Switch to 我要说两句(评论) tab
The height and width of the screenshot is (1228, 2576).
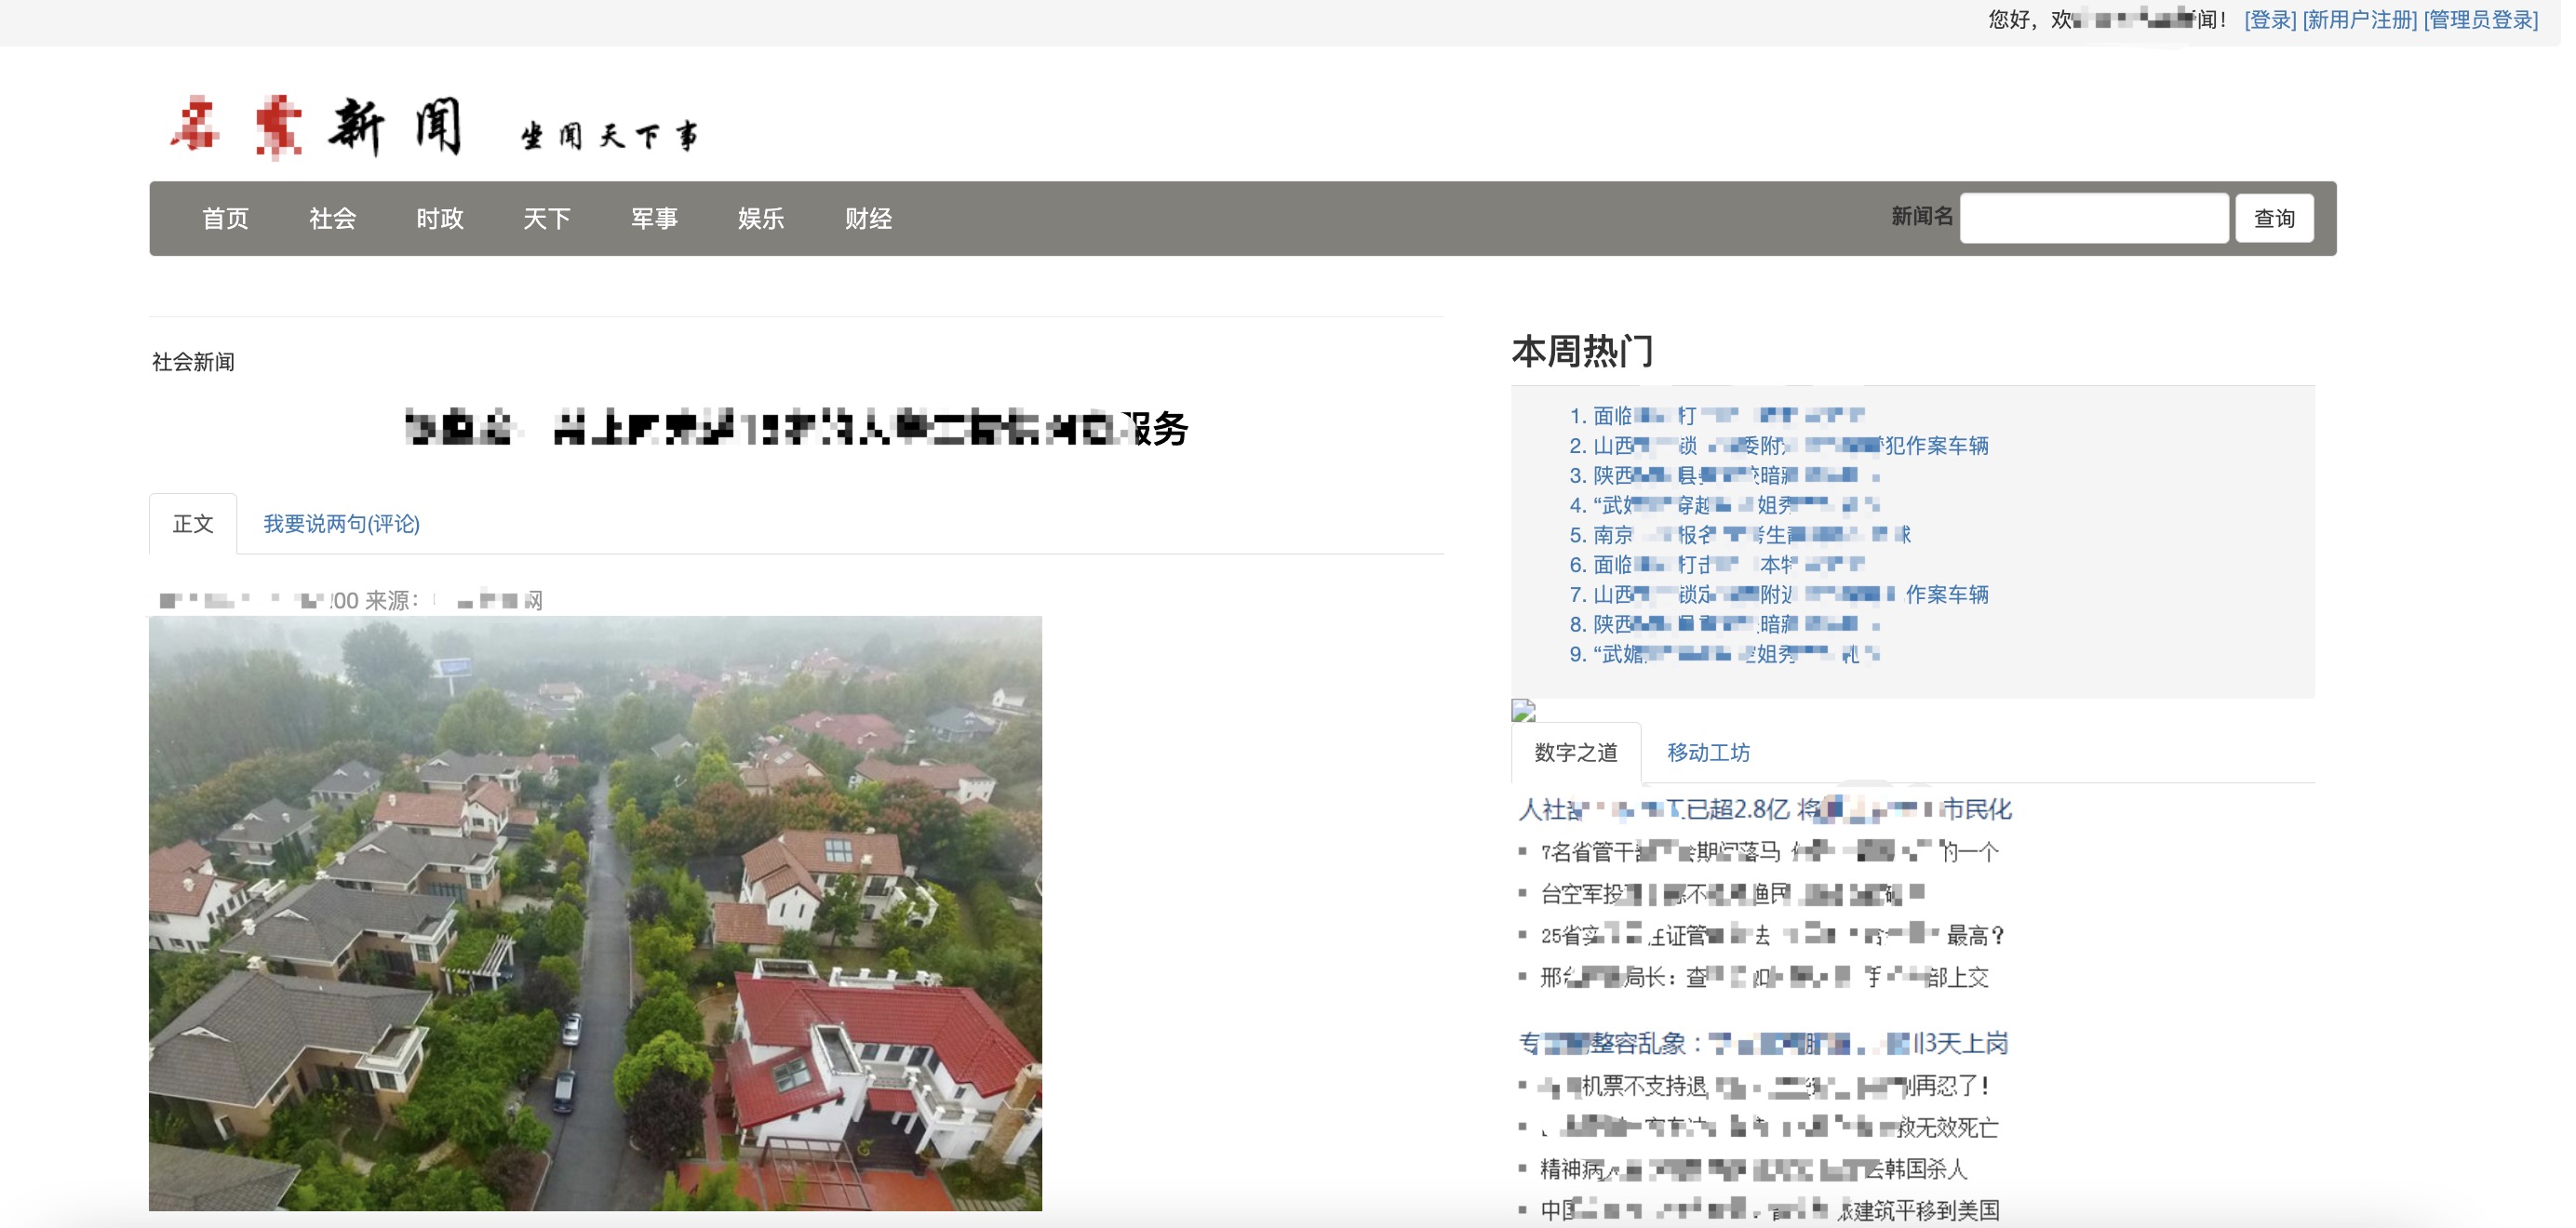pyautogui.click(x=342, y=524)
